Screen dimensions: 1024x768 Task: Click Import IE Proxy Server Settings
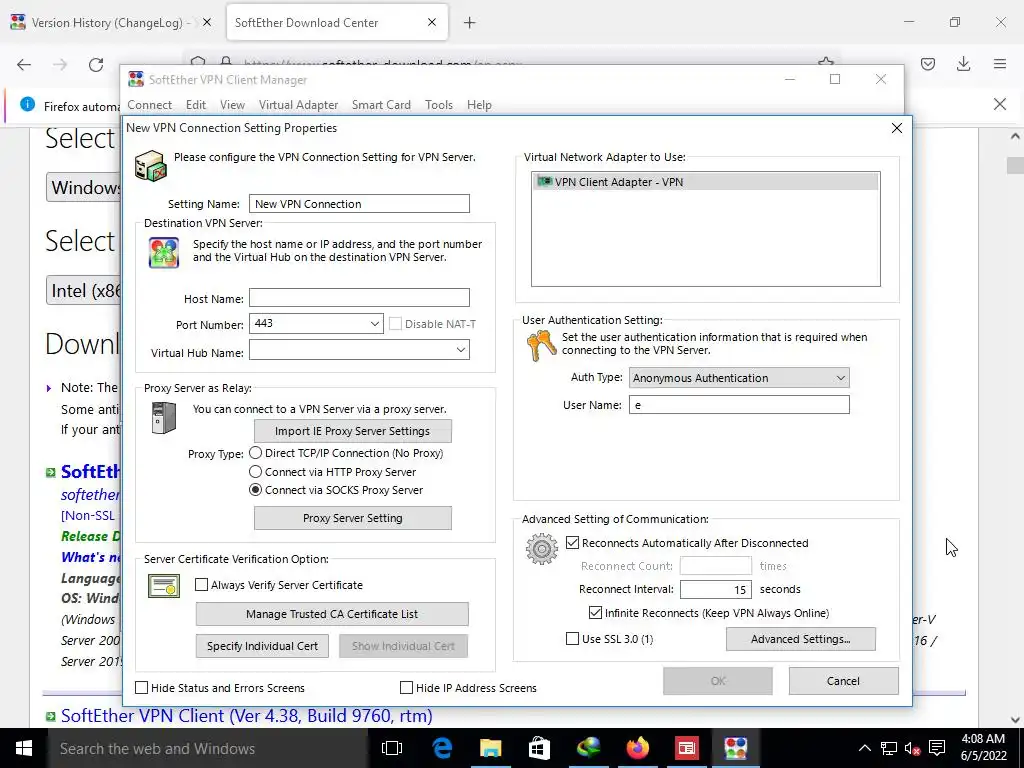(x=353, y=431)
